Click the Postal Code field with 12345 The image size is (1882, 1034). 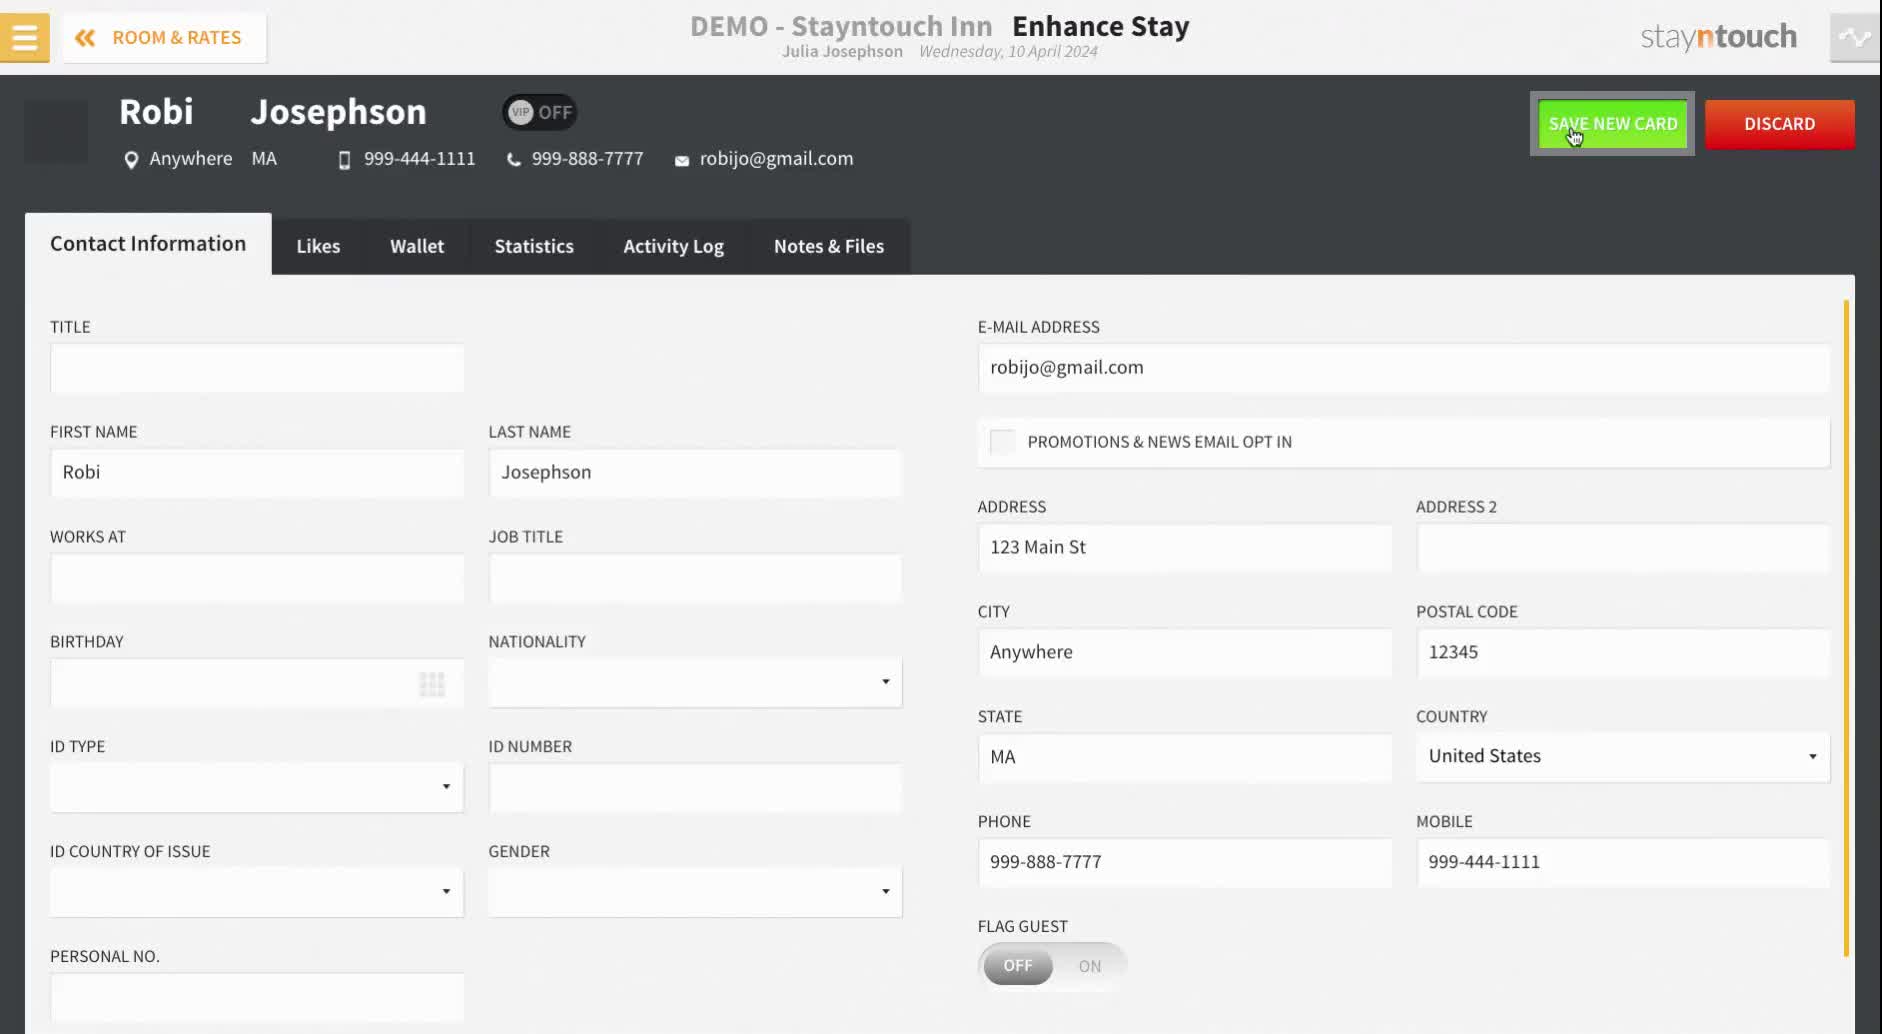pos(1623,653)
